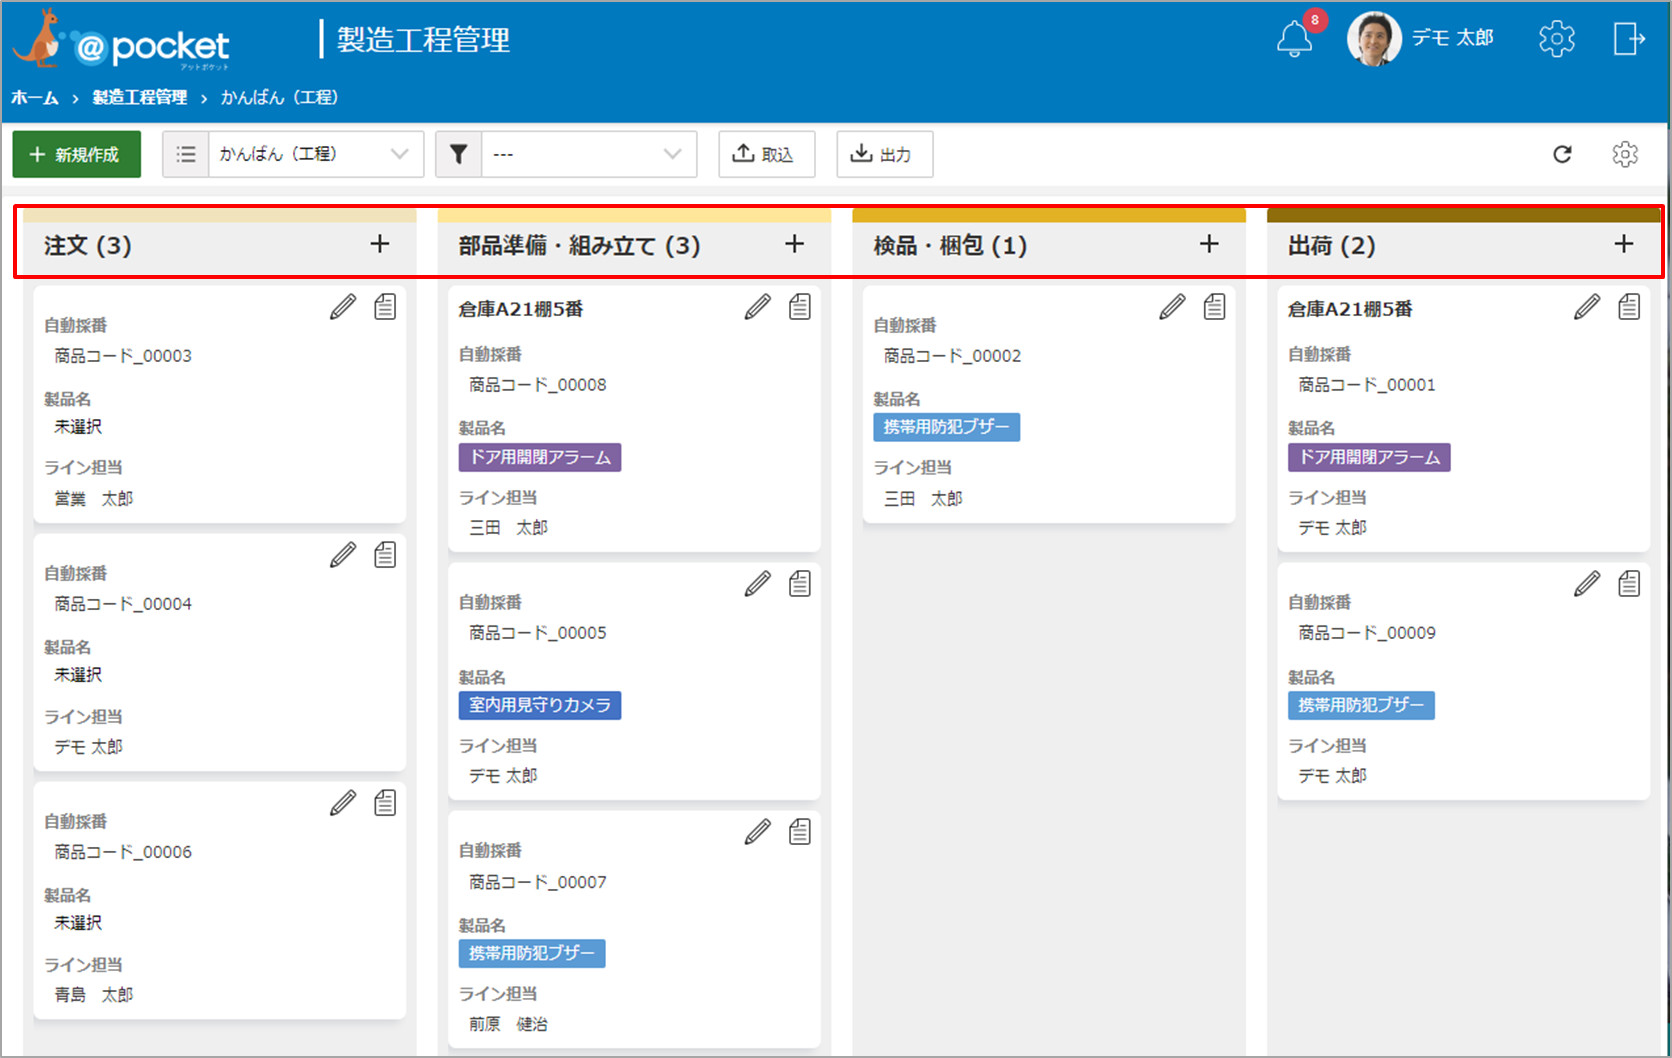Go to 製造工程管理 breadcrumb link

coord(140,97)
